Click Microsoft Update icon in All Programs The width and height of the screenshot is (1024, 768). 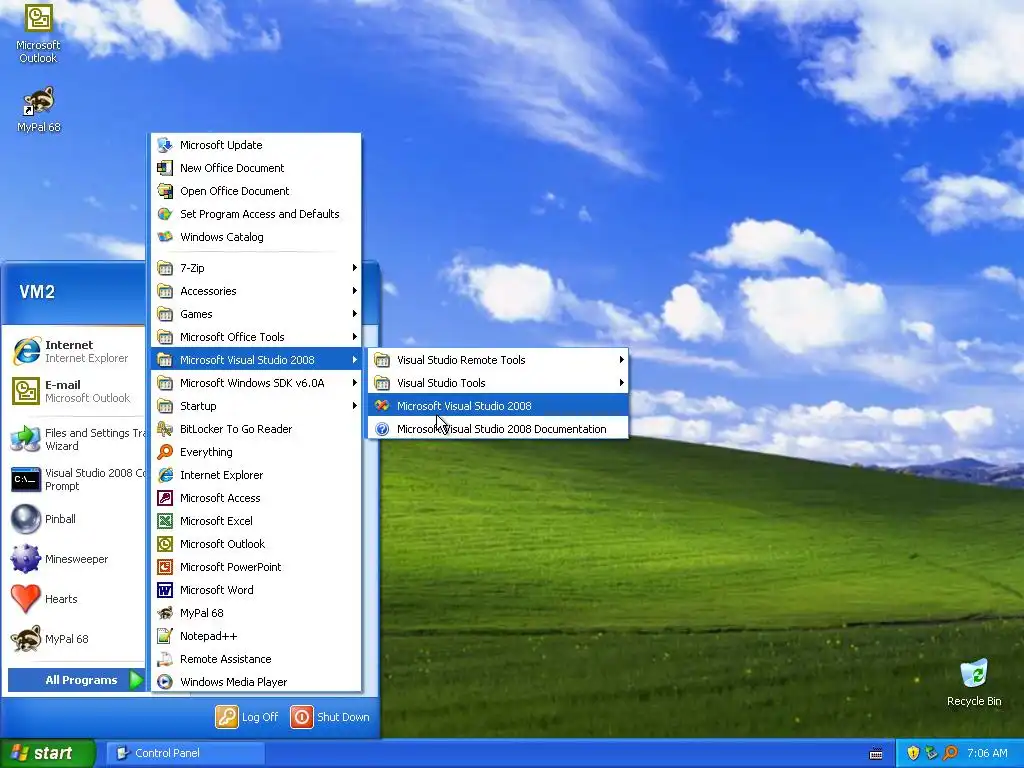coord(165,145)
